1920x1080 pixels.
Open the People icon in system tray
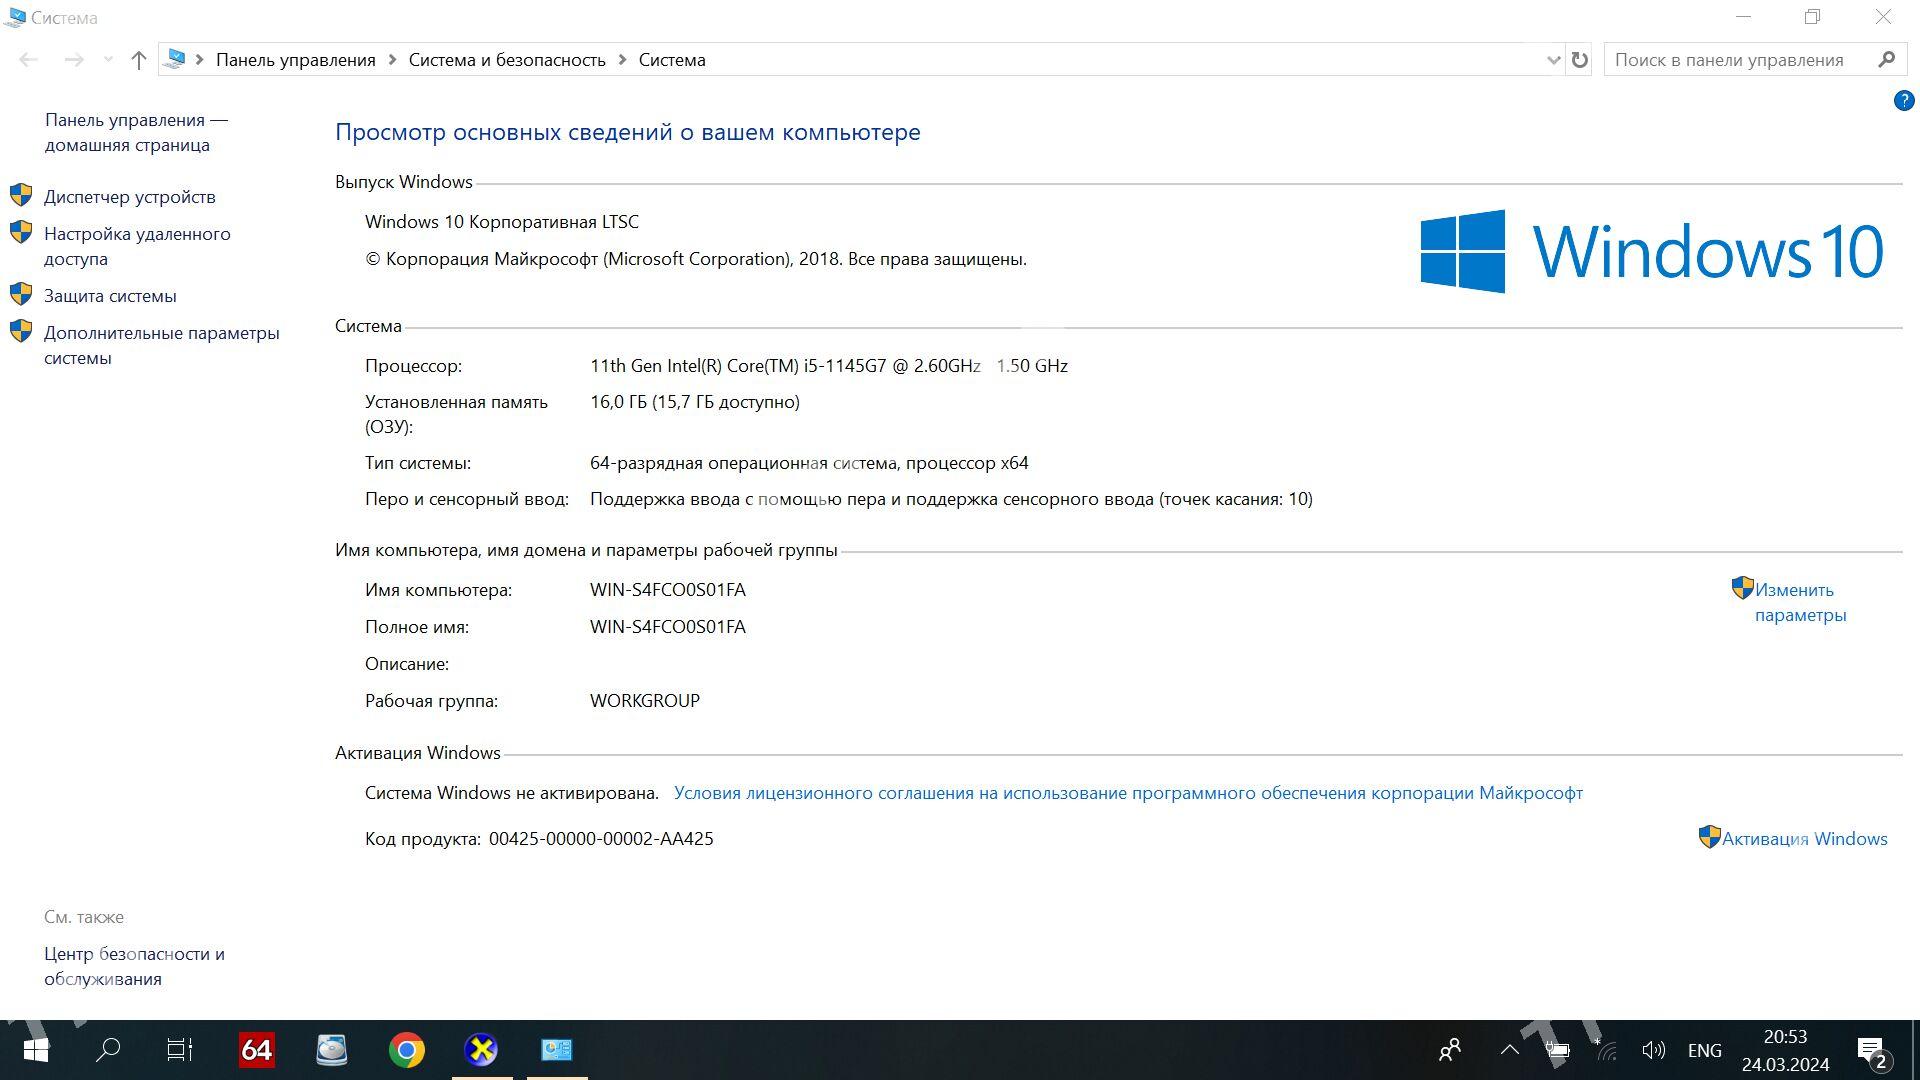pos(1450,1050)
